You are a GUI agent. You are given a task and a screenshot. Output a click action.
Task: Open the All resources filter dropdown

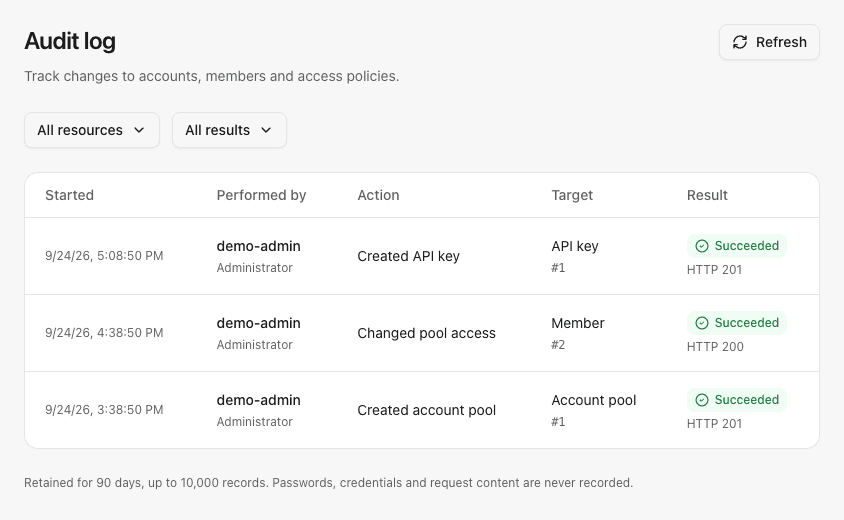[92, 130]
